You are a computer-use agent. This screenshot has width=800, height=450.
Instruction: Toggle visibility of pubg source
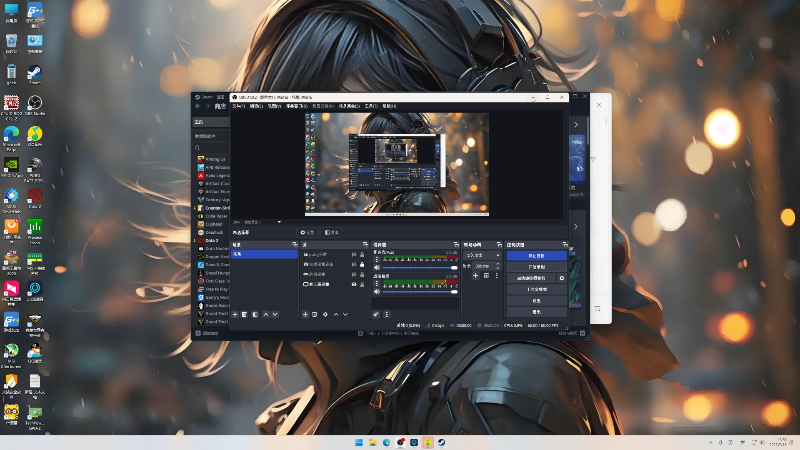tap(354, 255)
